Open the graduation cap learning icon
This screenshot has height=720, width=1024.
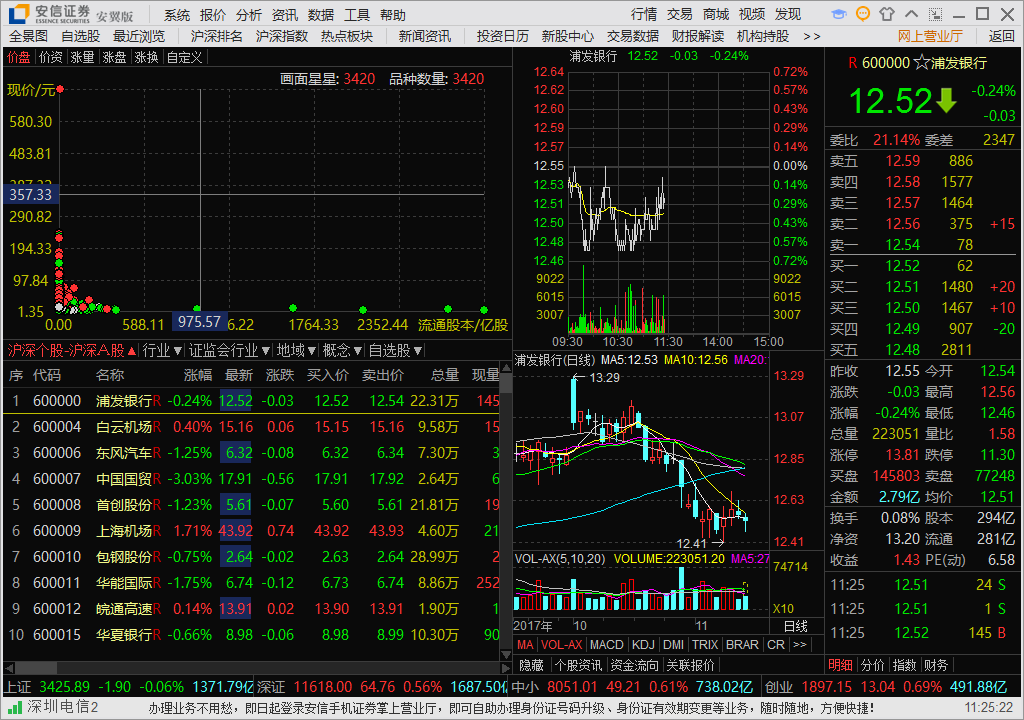click(839, 14)
